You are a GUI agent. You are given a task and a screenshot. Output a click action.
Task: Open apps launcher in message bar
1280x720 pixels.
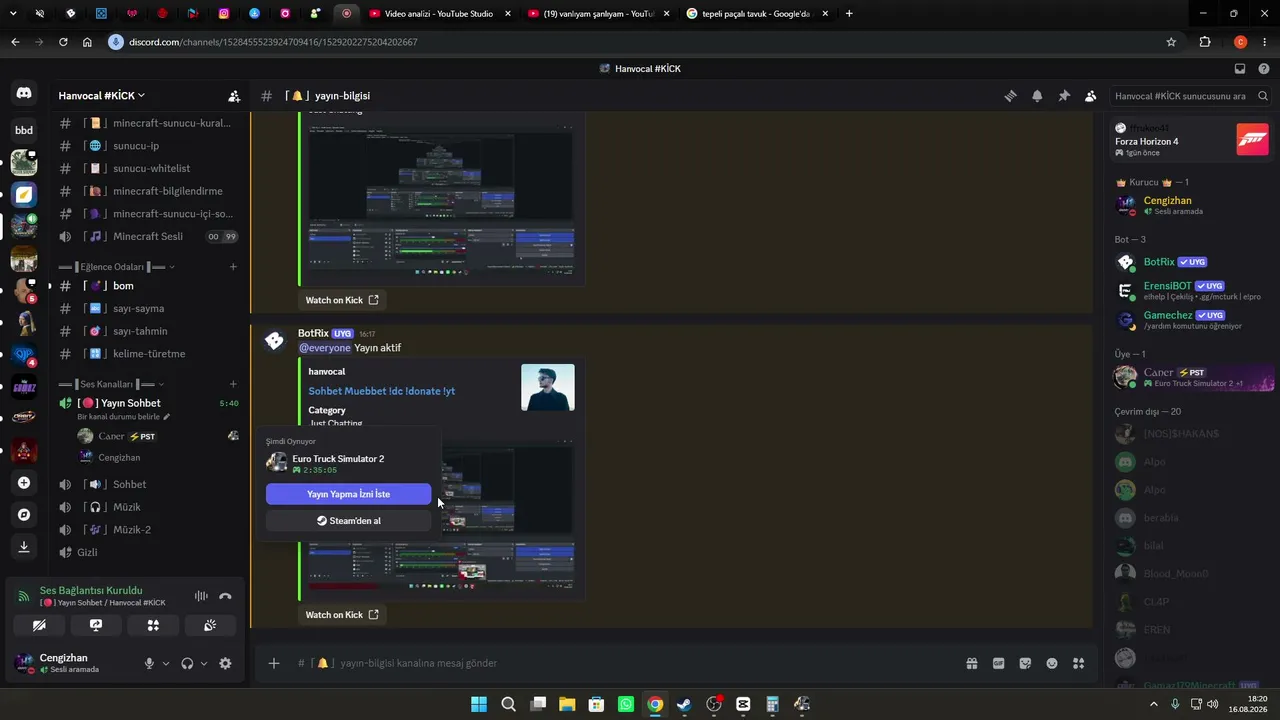(x=1079, y=663)
